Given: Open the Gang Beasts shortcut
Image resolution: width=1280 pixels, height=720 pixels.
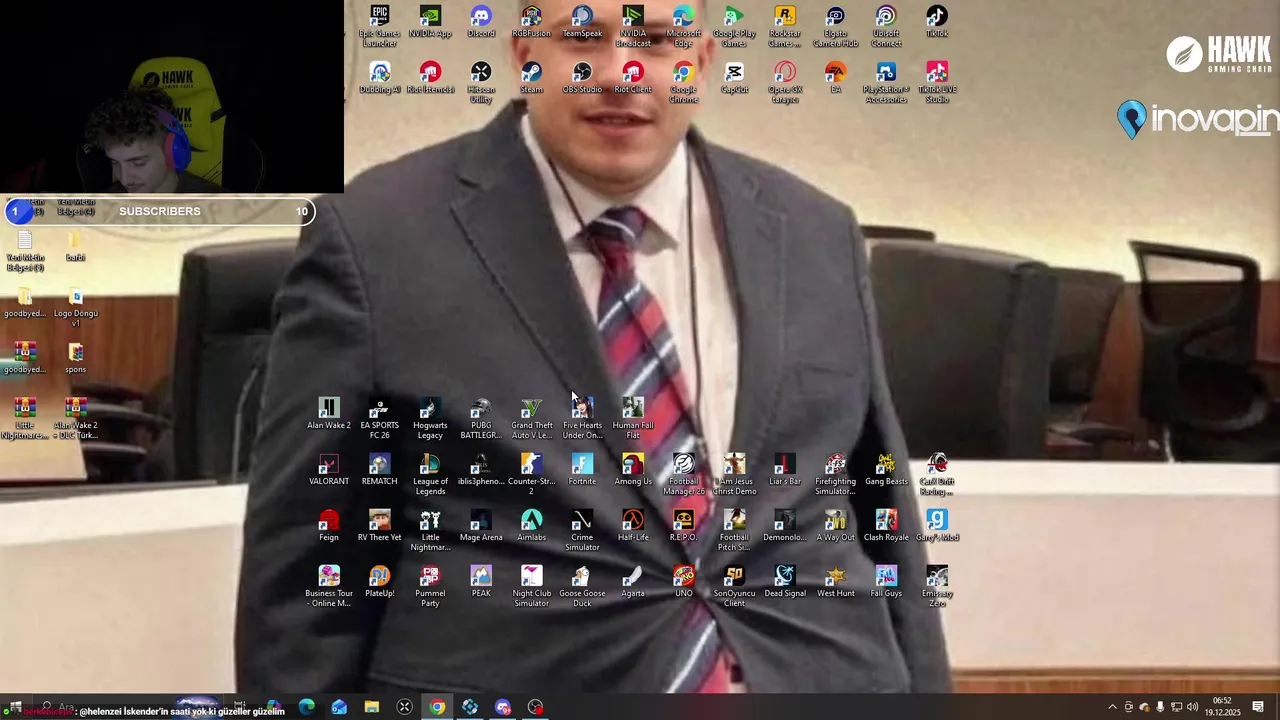Looking at the screenshot, I should (x=886, y=470).
